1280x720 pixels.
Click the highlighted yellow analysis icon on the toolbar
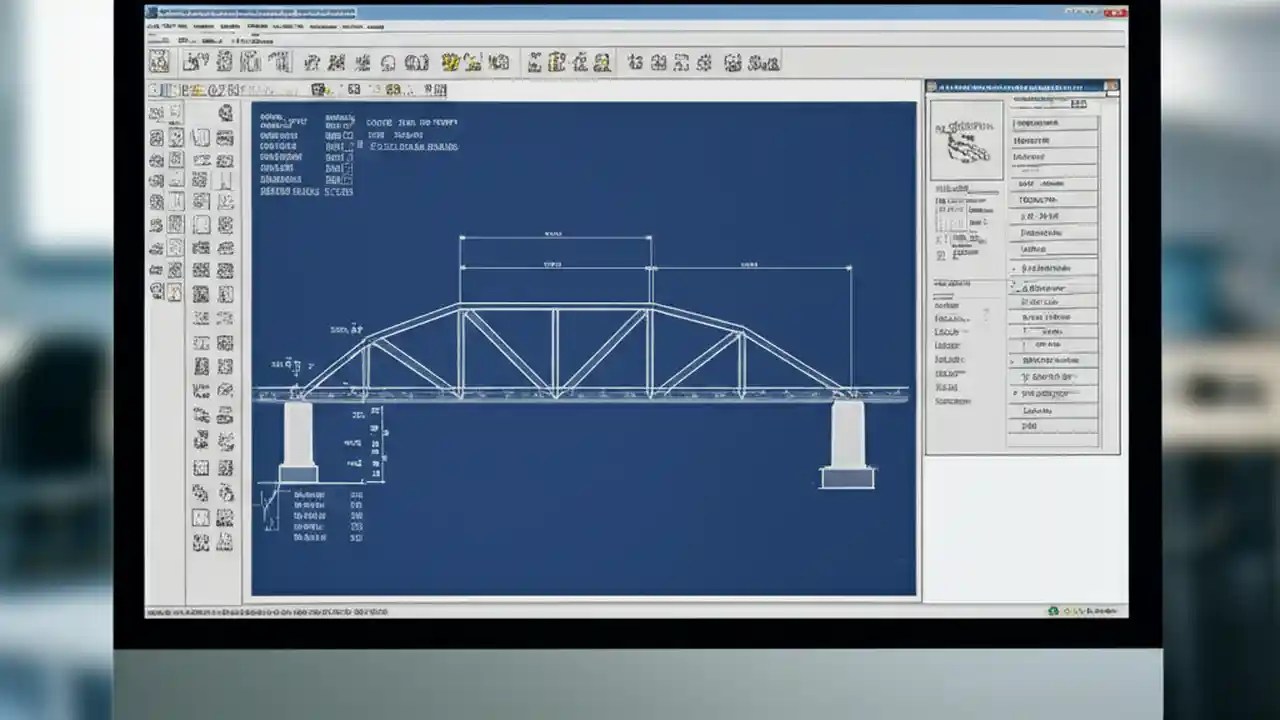(450, 62)
